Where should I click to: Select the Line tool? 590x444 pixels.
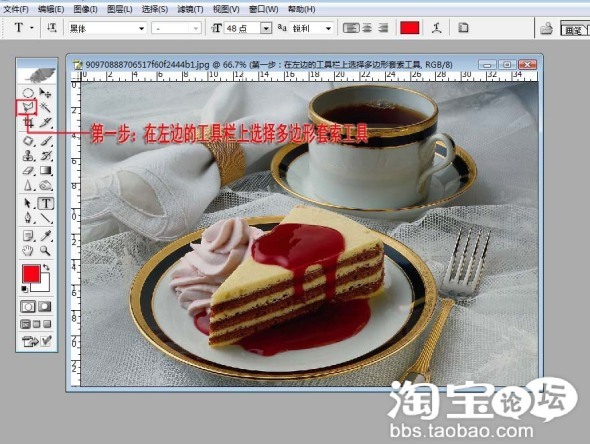pyautogui.click(x=45, y=218)
